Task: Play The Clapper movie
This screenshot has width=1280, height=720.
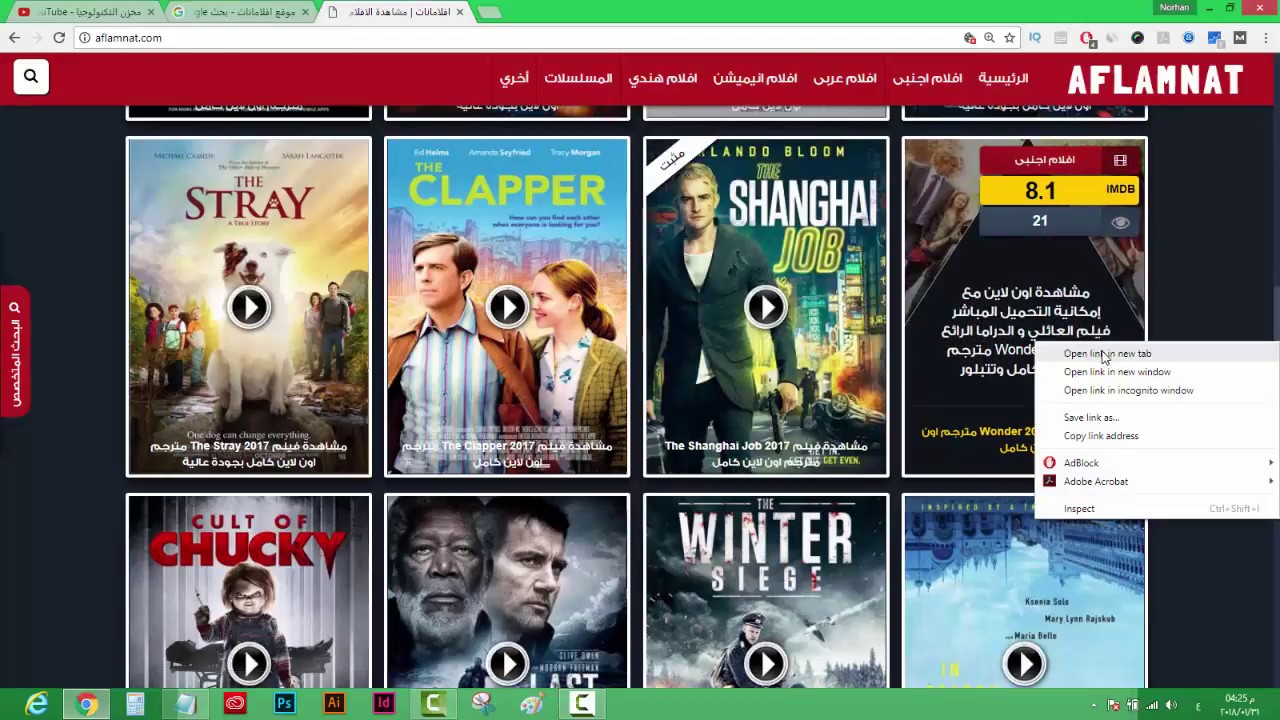Action: [x=507, y=307]
